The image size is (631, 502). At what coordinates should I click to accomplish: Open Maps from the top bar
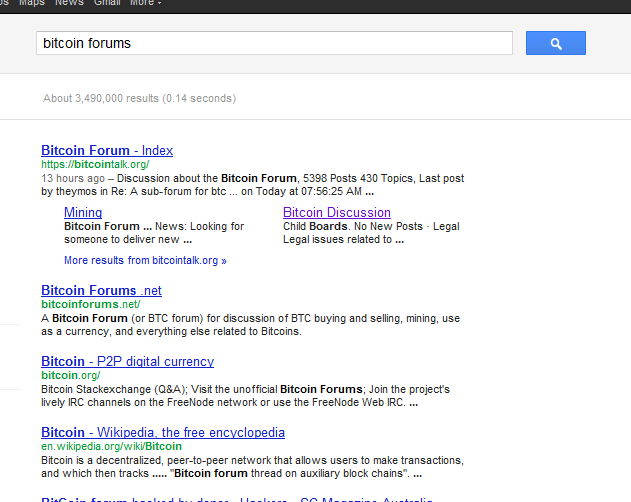click(32, 3)
